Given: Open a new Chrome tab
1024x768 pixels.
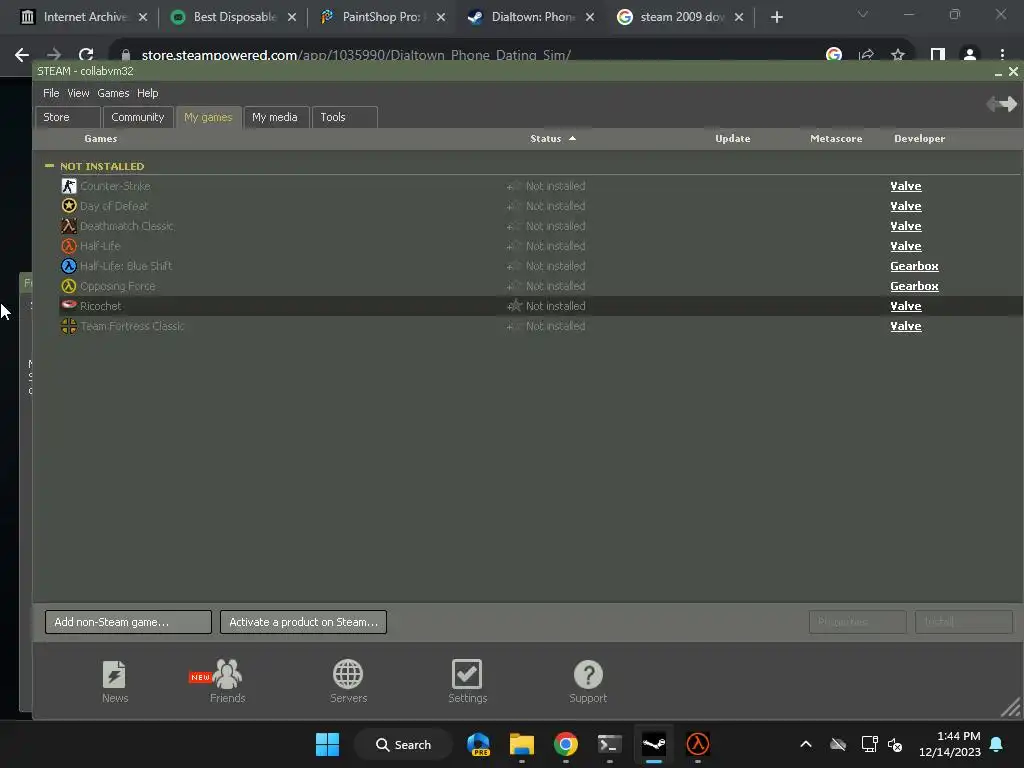Looking at the screenshot, I should click(776, 17).
